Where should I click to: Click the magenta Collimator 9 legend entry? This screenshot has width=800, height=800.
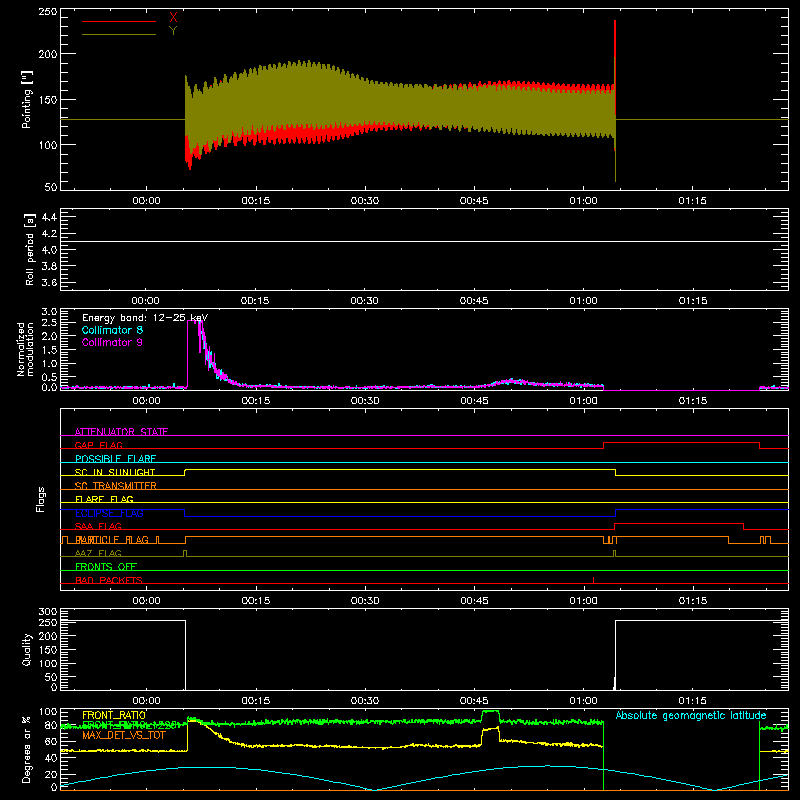112,342
